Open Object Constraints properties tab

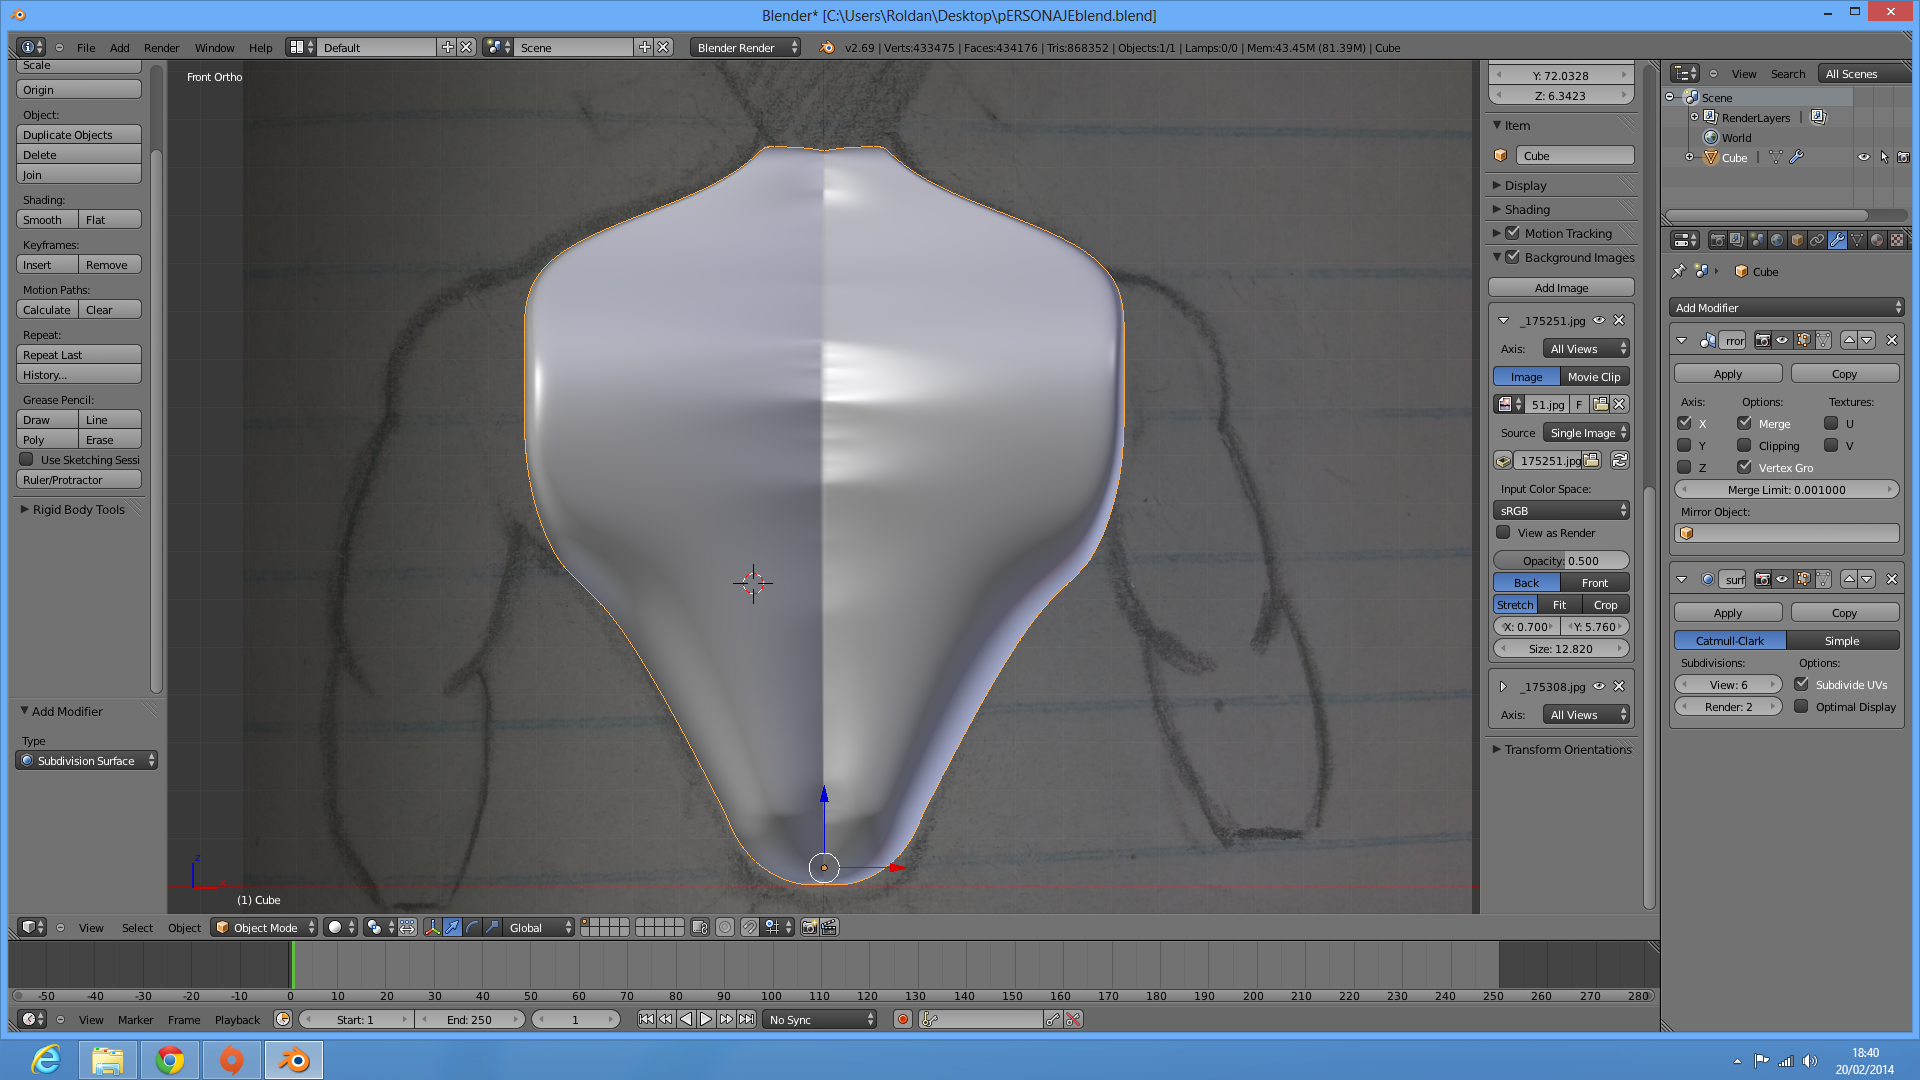[1817, 240]
